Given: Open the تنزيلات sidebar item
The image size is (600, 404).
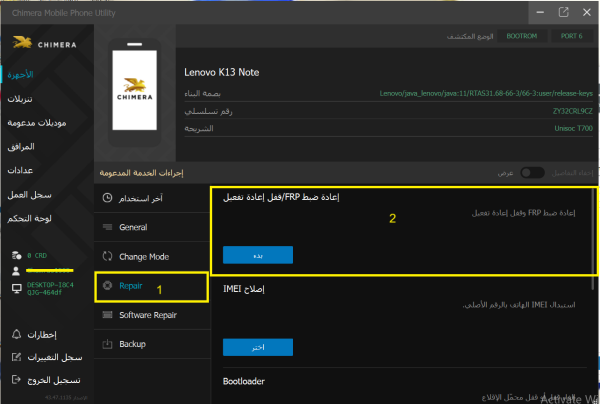Looking at the screenshot, I should 20,99.
